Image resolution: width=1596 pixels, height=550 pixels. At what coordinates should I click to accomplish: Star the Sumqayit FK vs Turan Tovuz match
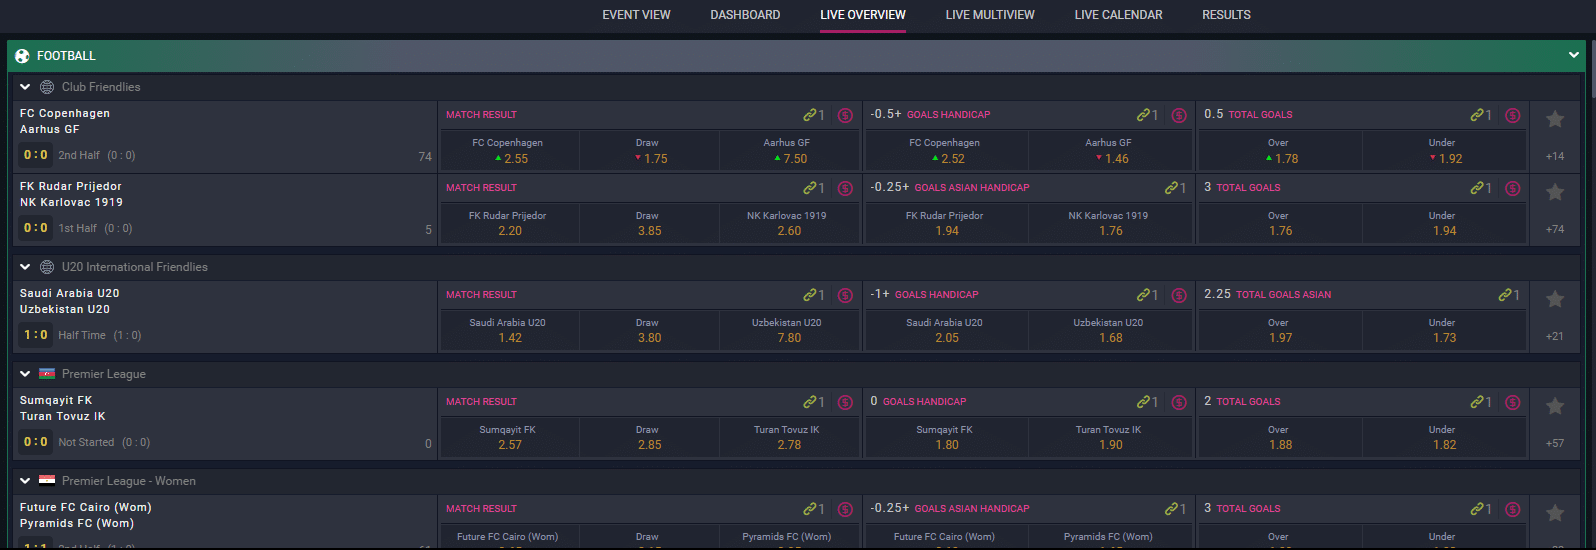[1554, 406]
